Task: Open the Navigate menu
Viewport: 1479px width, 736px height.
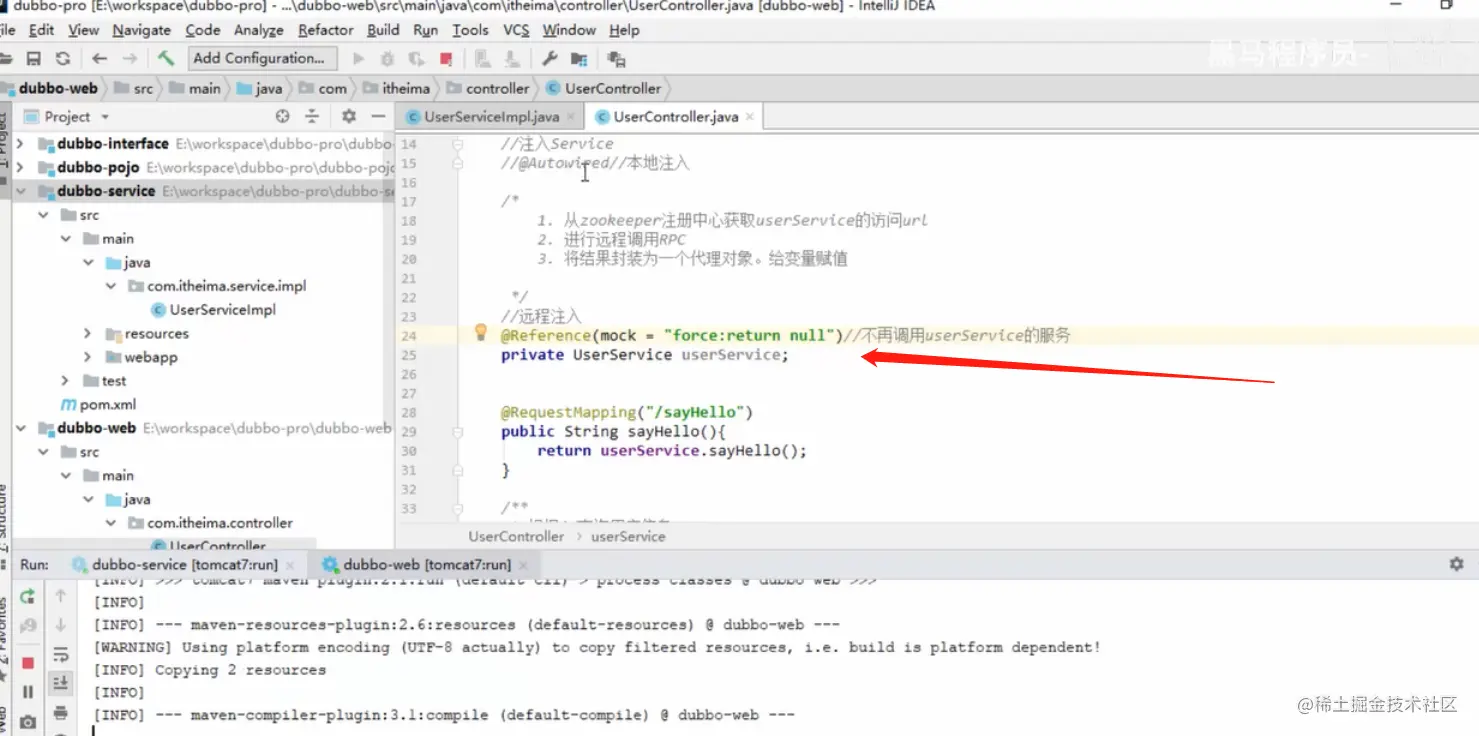Action: point(141,30)
